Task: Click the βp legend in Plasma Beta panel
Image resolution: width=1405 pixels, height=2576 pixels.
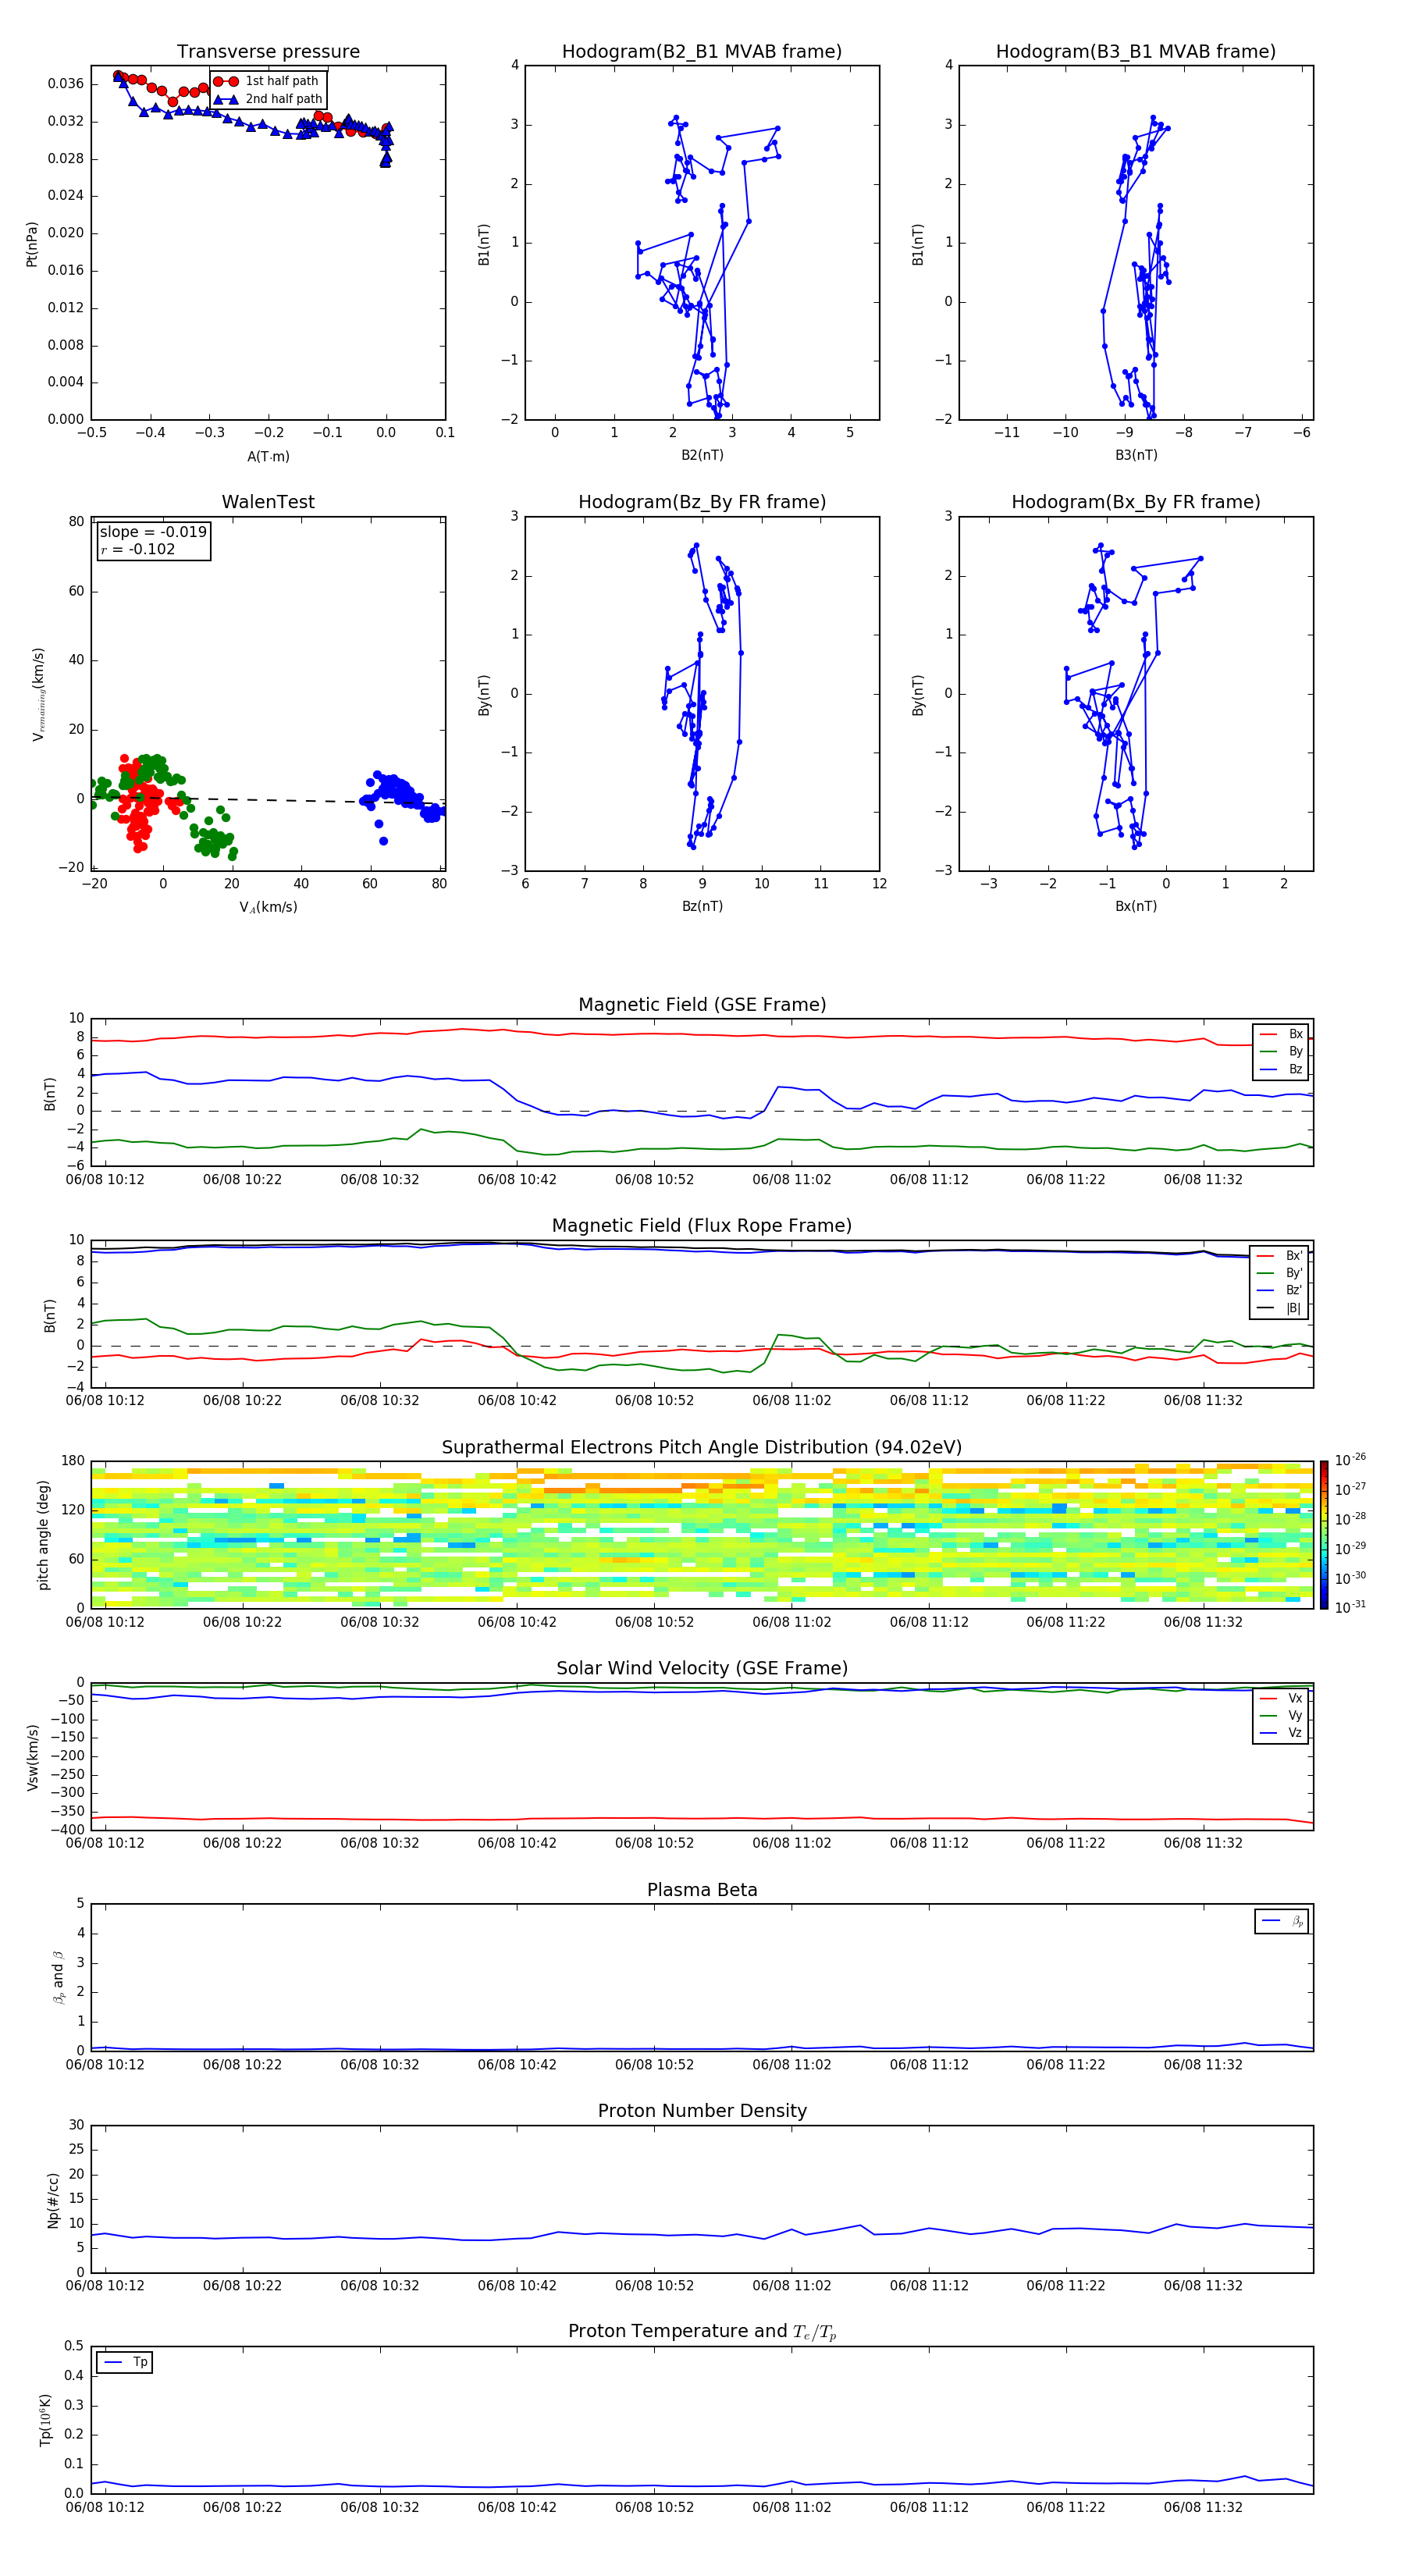Action: click(x=1282, y=1921)
